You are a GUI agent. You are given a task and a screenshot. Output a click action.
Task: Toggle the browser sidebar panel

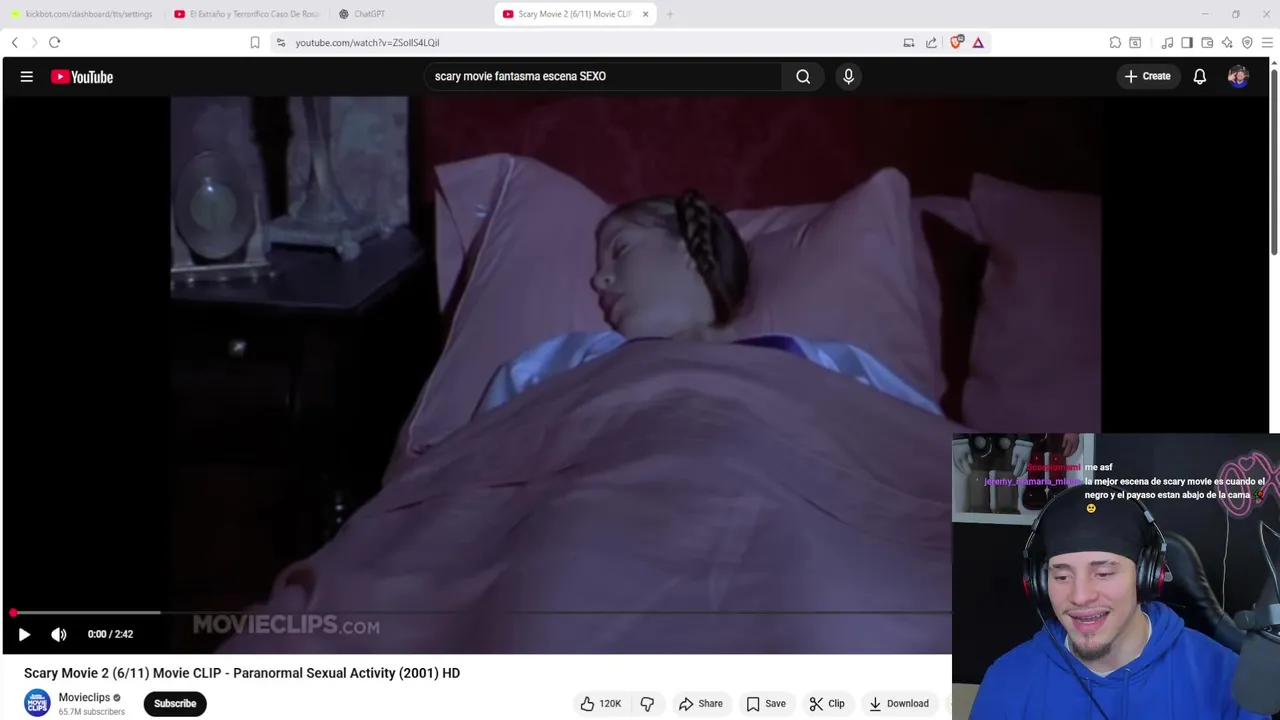(x=1187, y=42)
